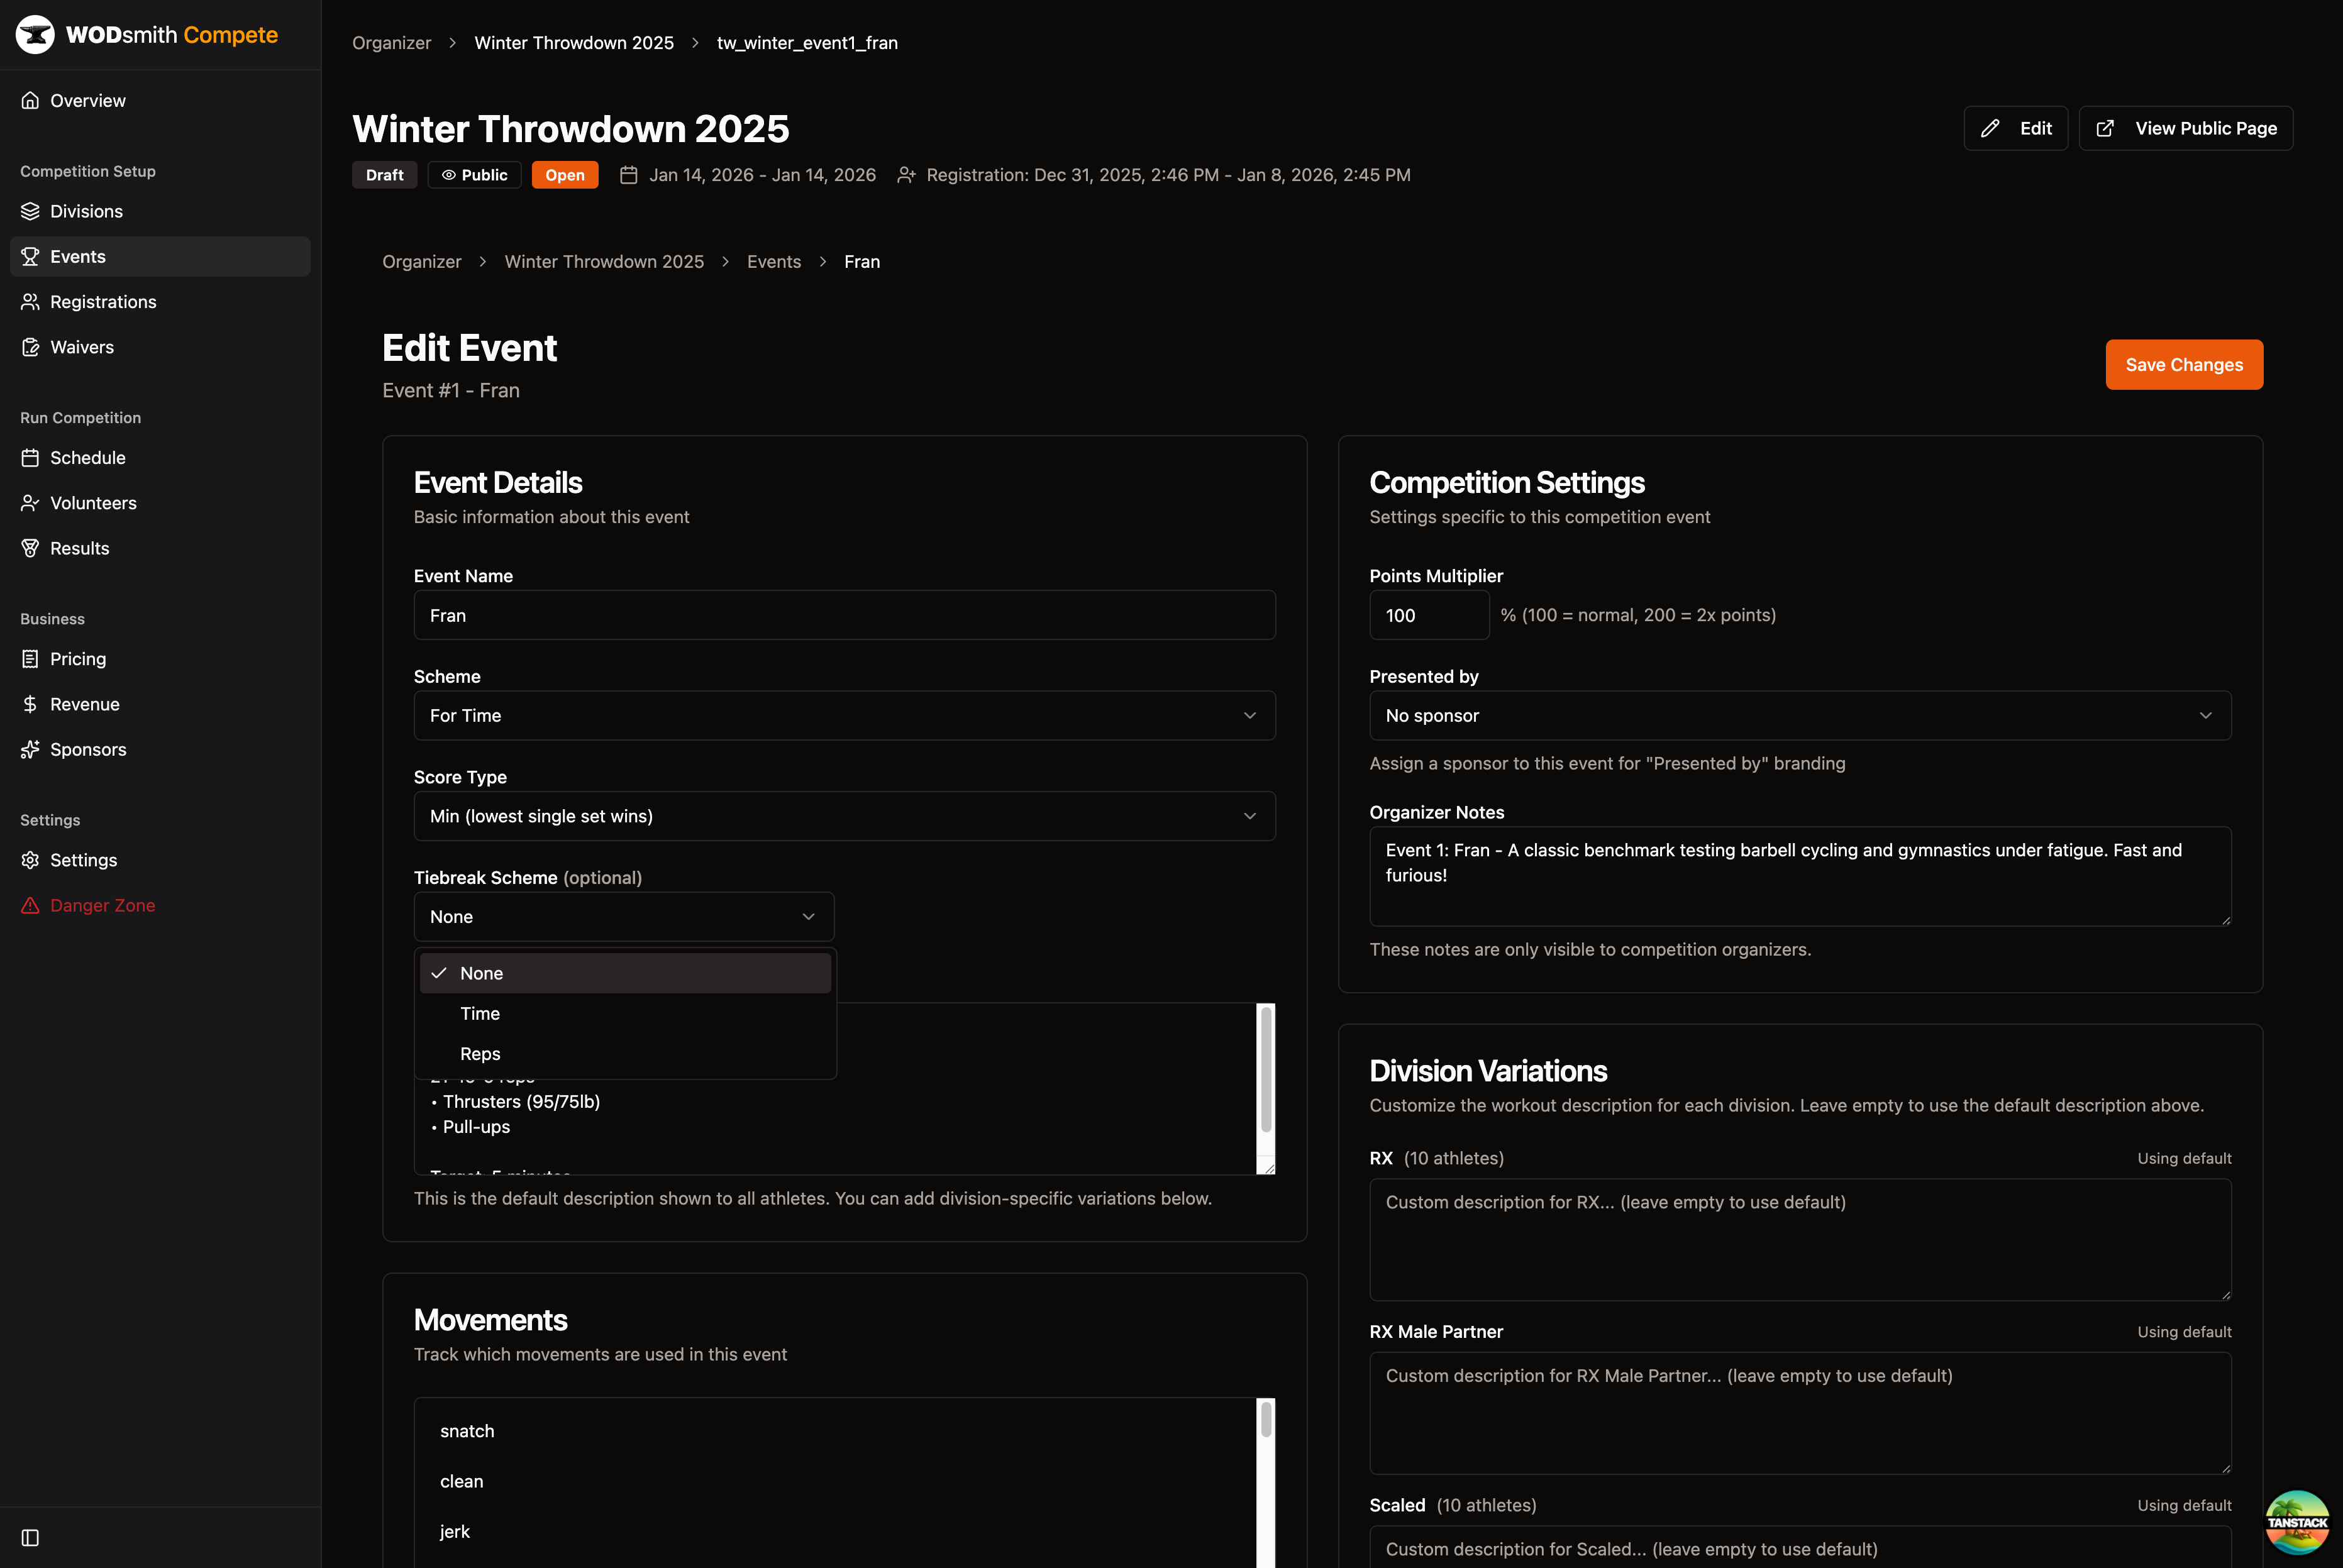Click the description box scrollbar thumb
Image resolution: width=2343 pixels, height=1568 pixels.
[x=1266, y=1069]
